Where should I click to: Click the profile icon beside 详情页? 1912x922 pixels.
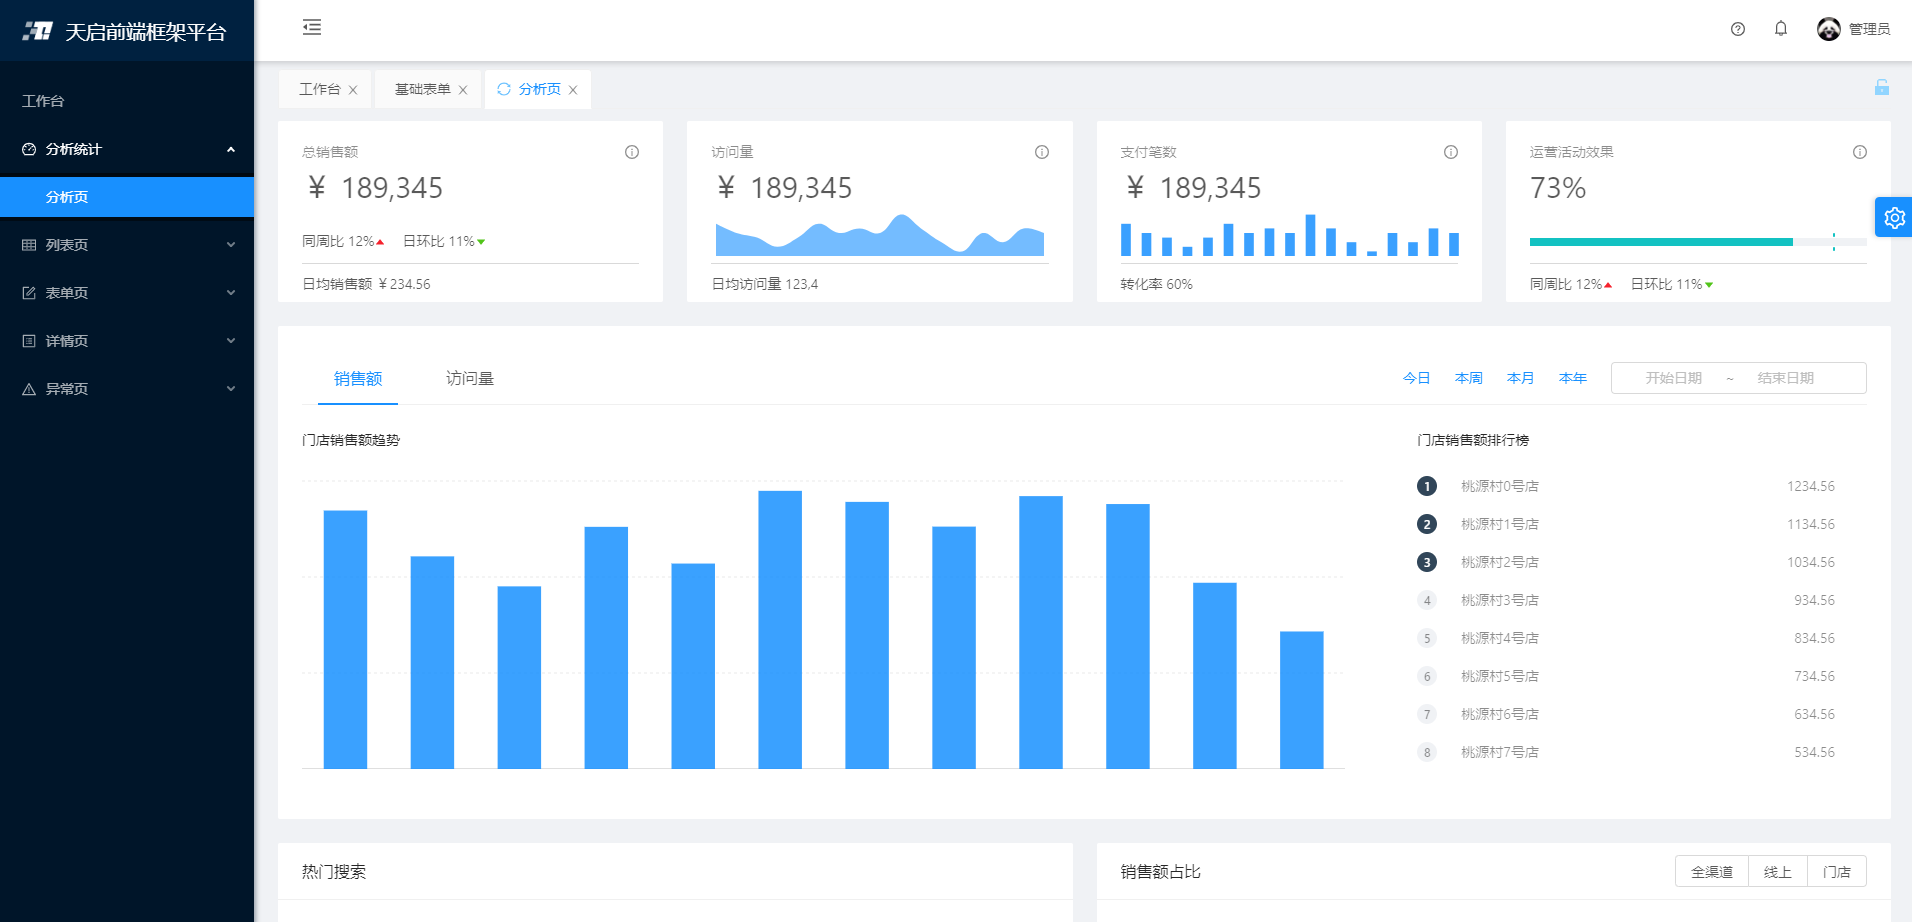(29, 341)
